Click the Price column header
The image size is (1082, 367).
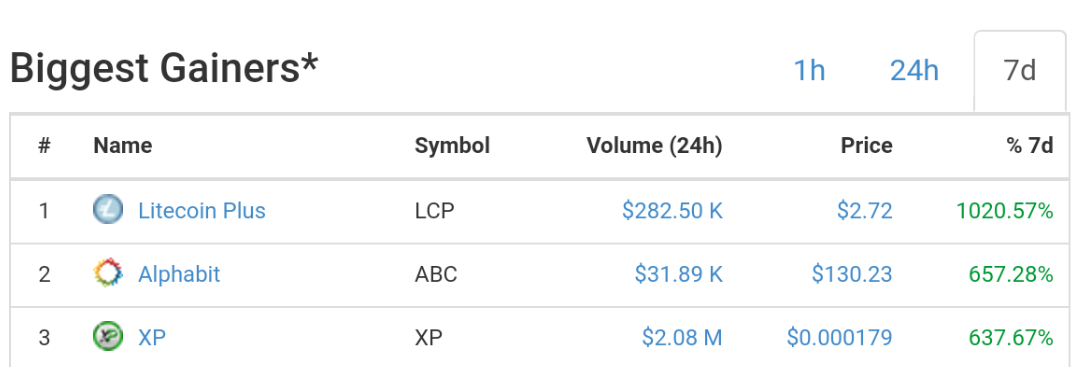pos(867,146)
